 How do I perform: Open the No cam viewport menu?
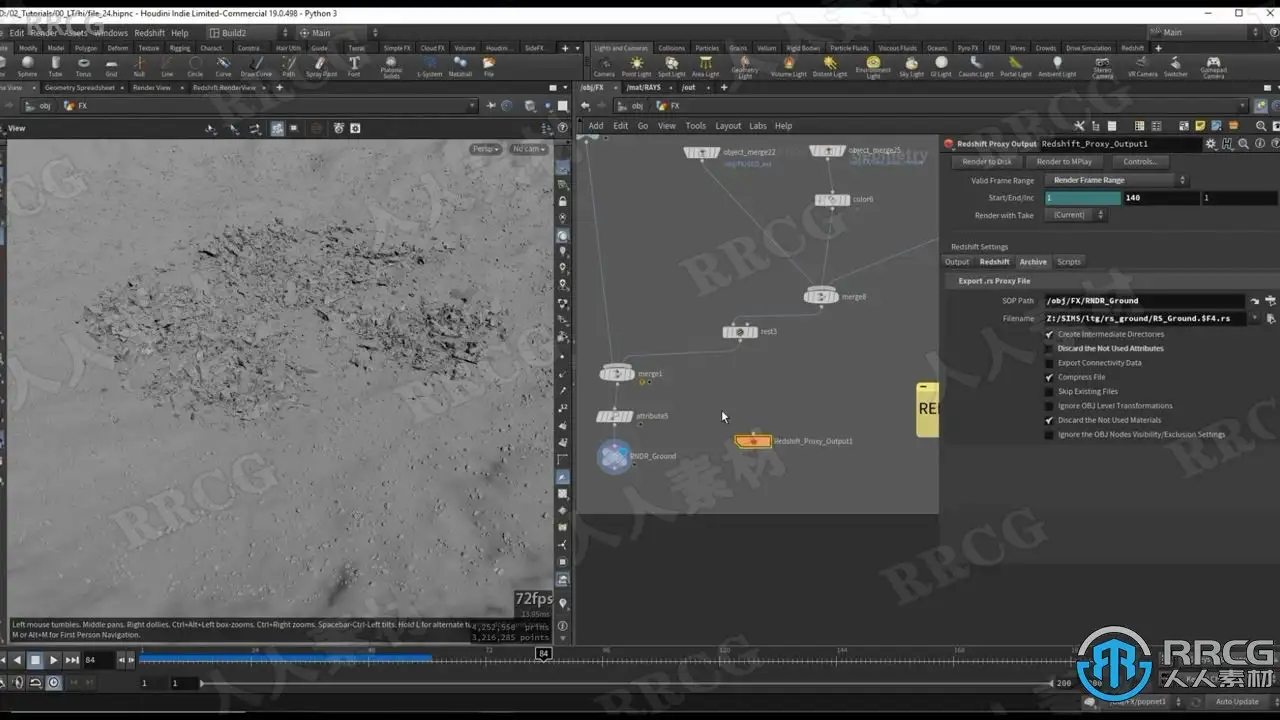coord(527,149)
